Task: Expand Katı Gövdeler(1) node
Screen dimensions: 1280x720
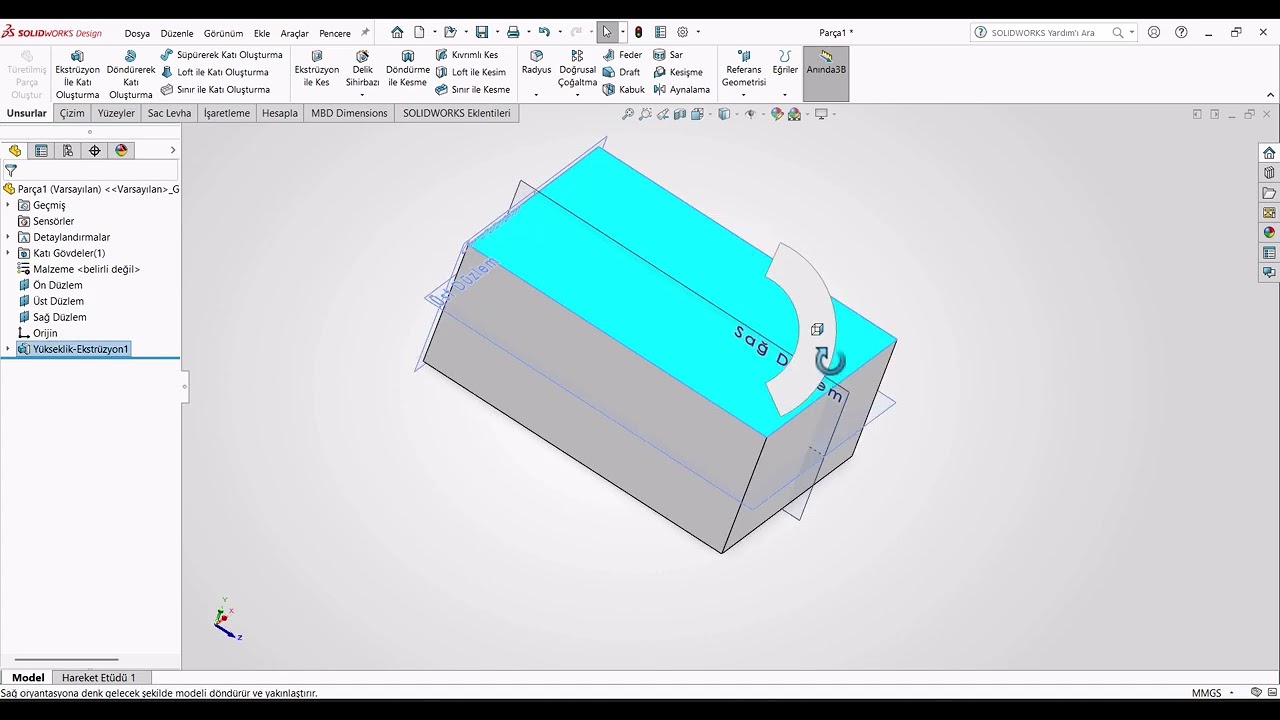Action: pyautogui.click(x=8, y=253)
